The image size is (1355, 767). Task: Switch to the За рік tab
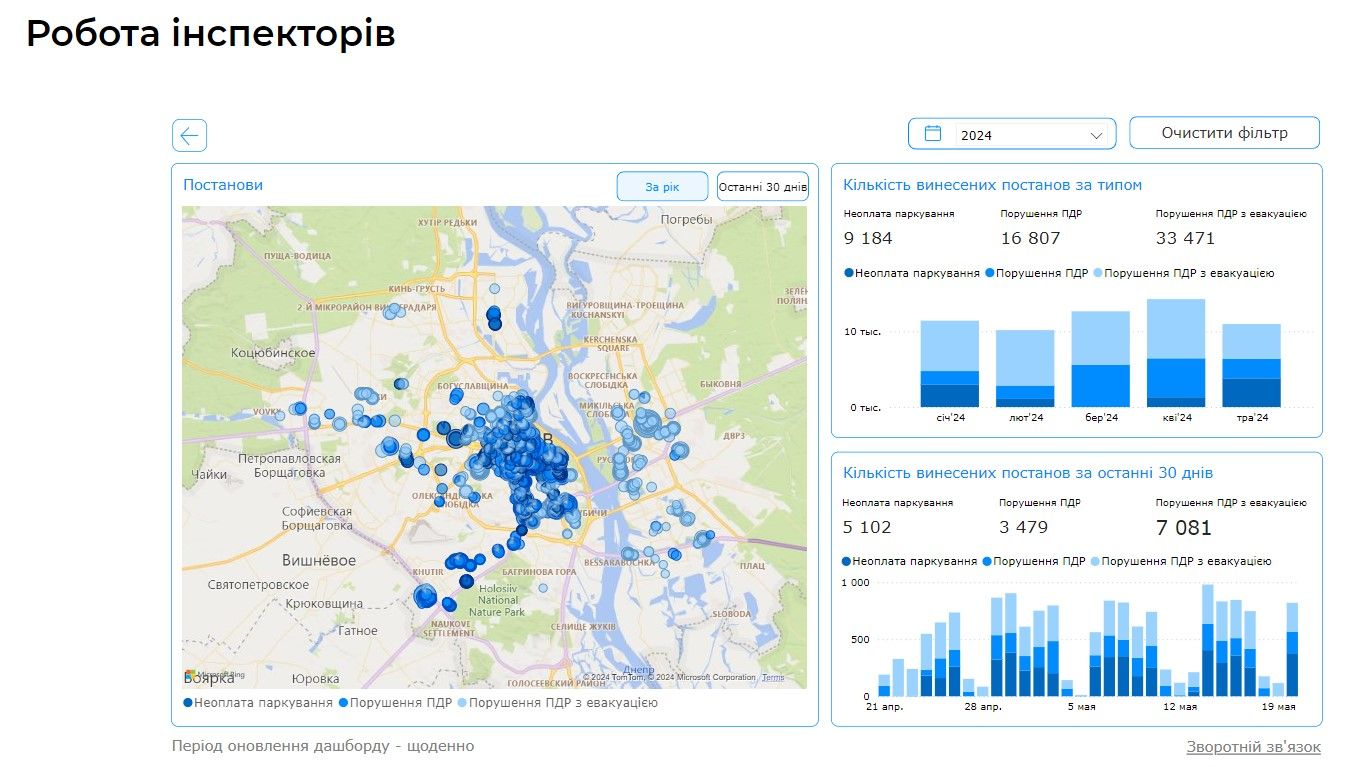pos(662,187)
